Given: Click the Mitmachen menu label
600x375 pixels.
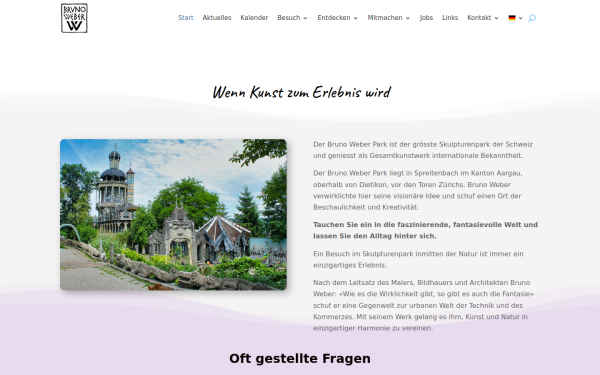Looking at the screenshot, I should [x=385, y=18].
